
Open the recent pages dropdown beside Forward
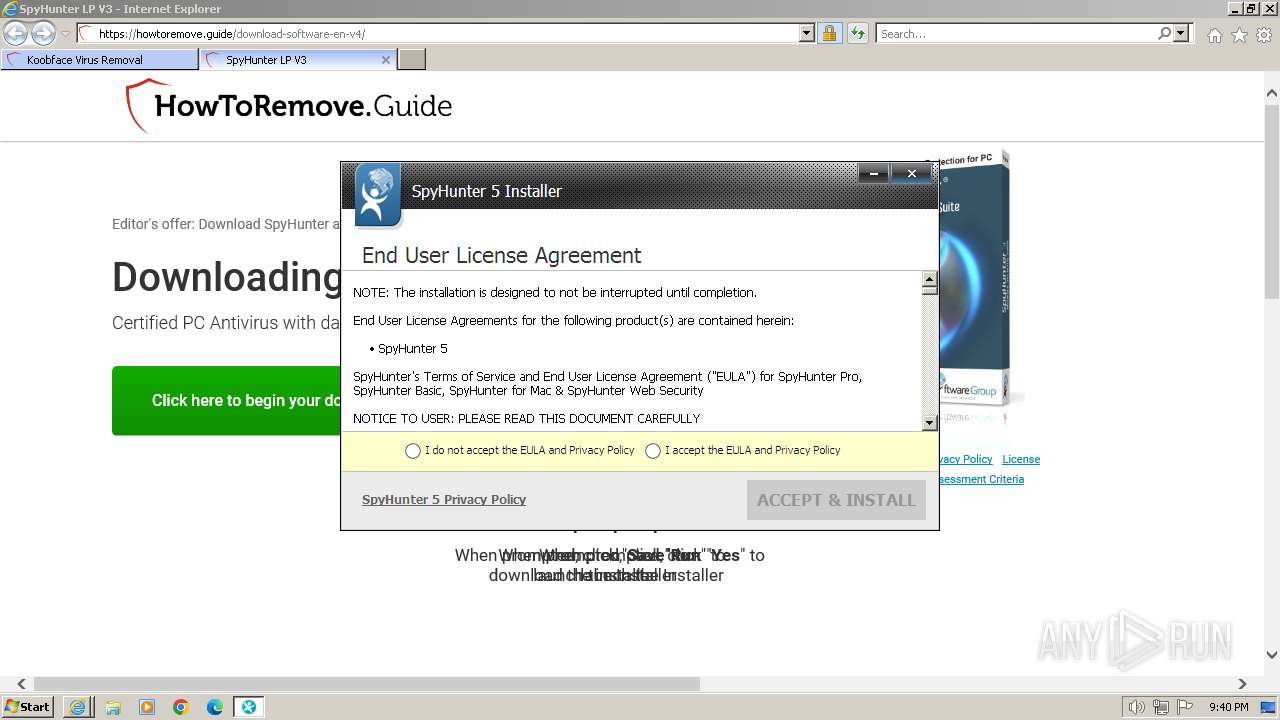65,34
